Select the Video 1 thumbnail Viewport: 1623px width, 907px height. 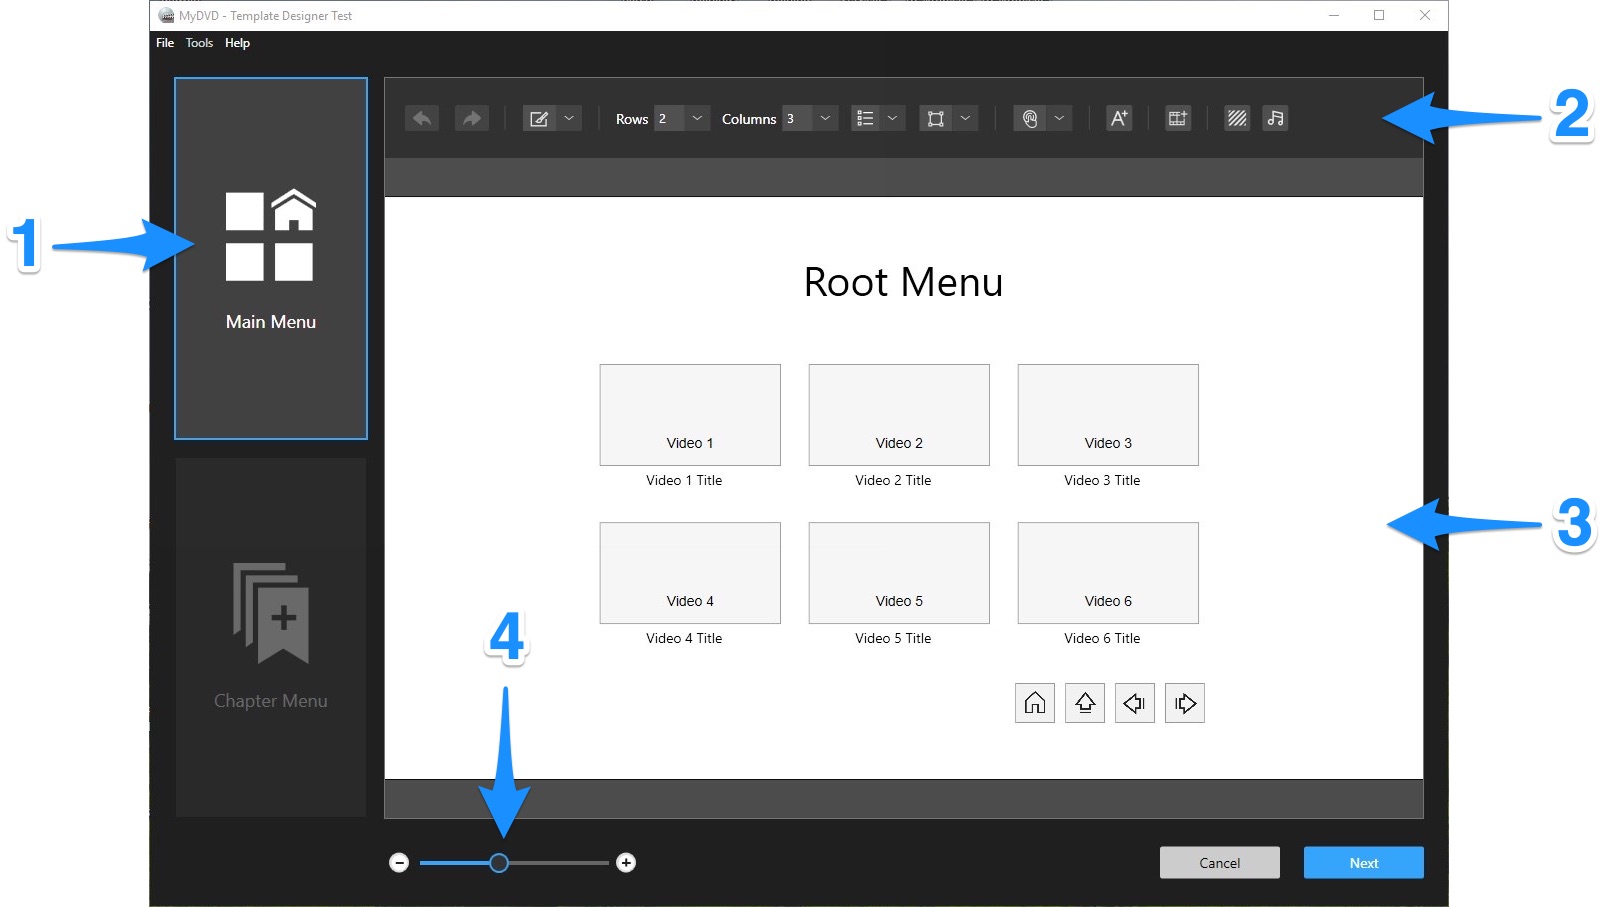(x=690, y=415)
